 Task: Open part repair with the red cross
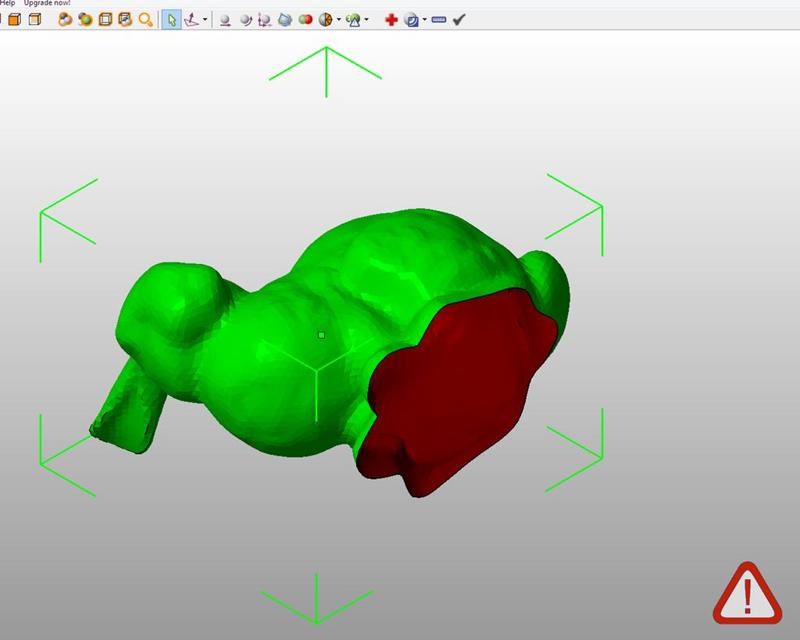391,20
